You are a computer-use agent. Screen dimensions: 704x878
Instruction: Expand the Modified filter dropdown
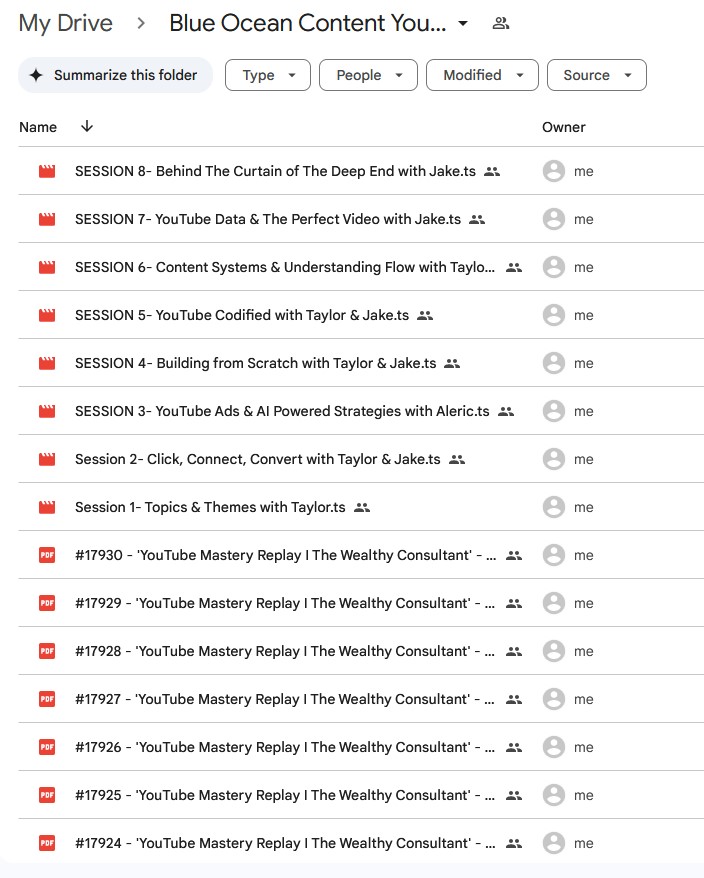(482, 75)
